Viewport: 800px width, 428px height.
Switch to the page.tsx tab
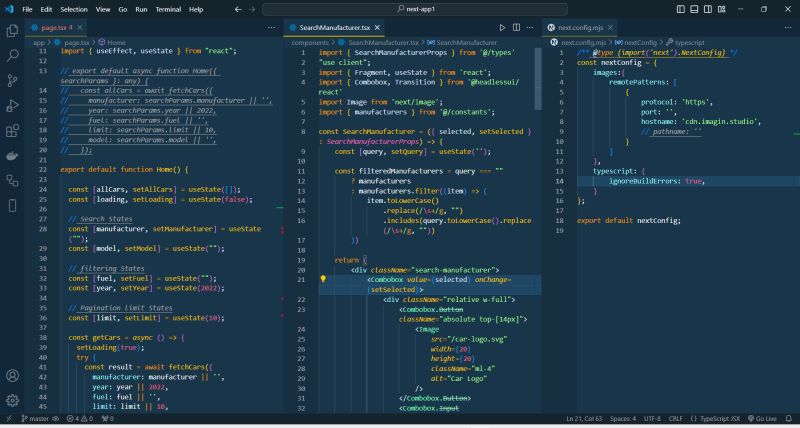(x=56, y=28)
